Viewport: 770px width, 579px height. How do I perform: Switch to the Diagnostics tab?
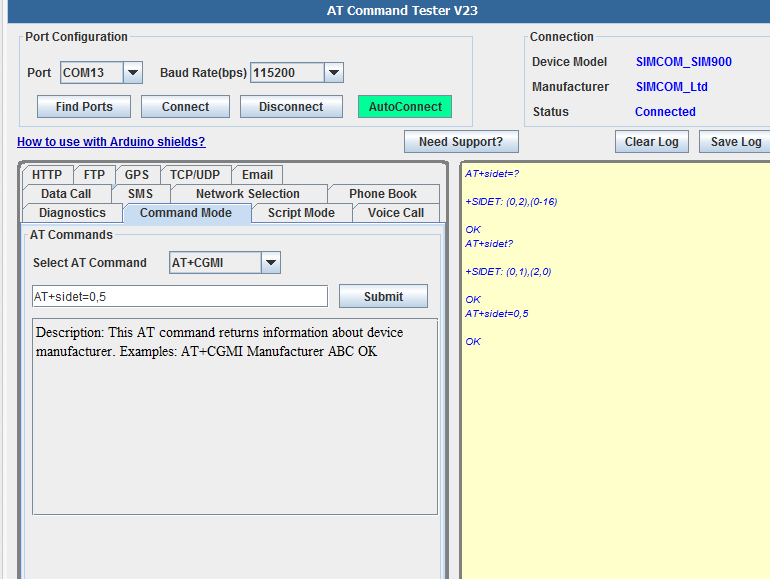click(73, 213)
